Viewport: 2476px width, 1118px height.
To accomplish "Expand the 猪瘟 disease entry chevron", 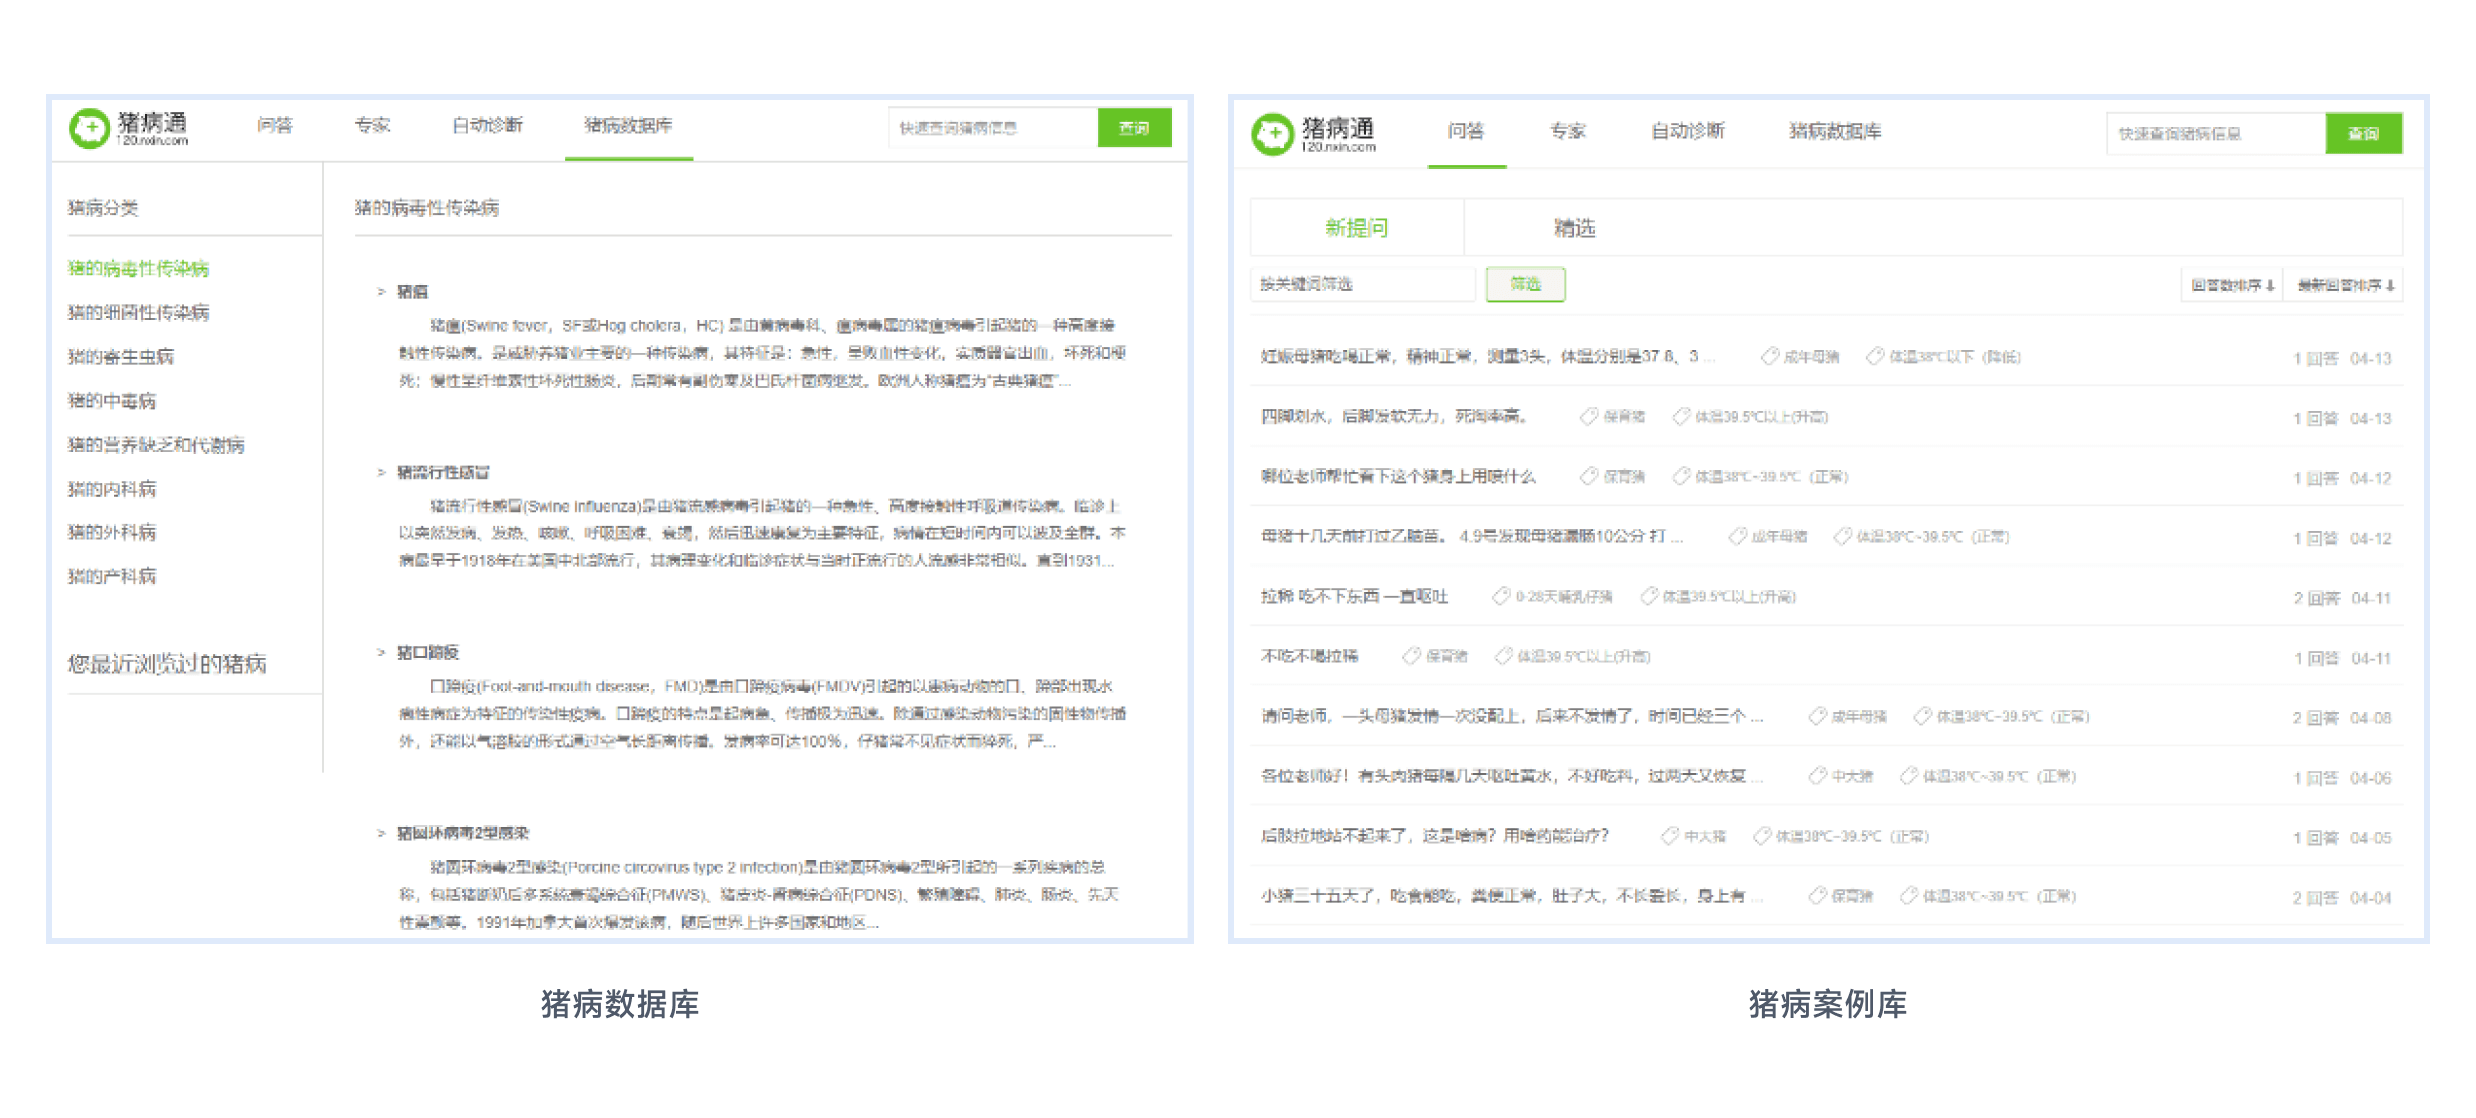I will (381, 292).
